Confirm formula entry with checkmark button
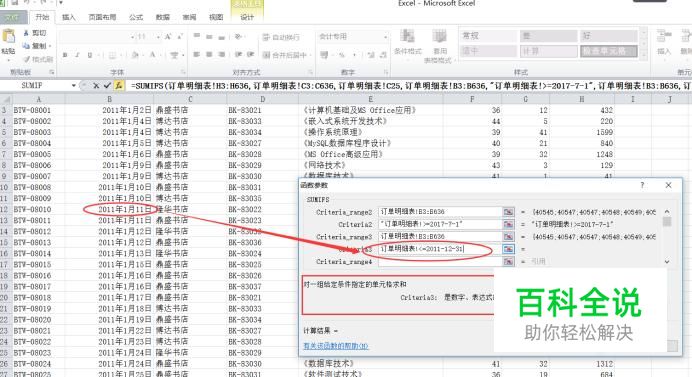This screenshot has width=692, height=377. [107, 86]
